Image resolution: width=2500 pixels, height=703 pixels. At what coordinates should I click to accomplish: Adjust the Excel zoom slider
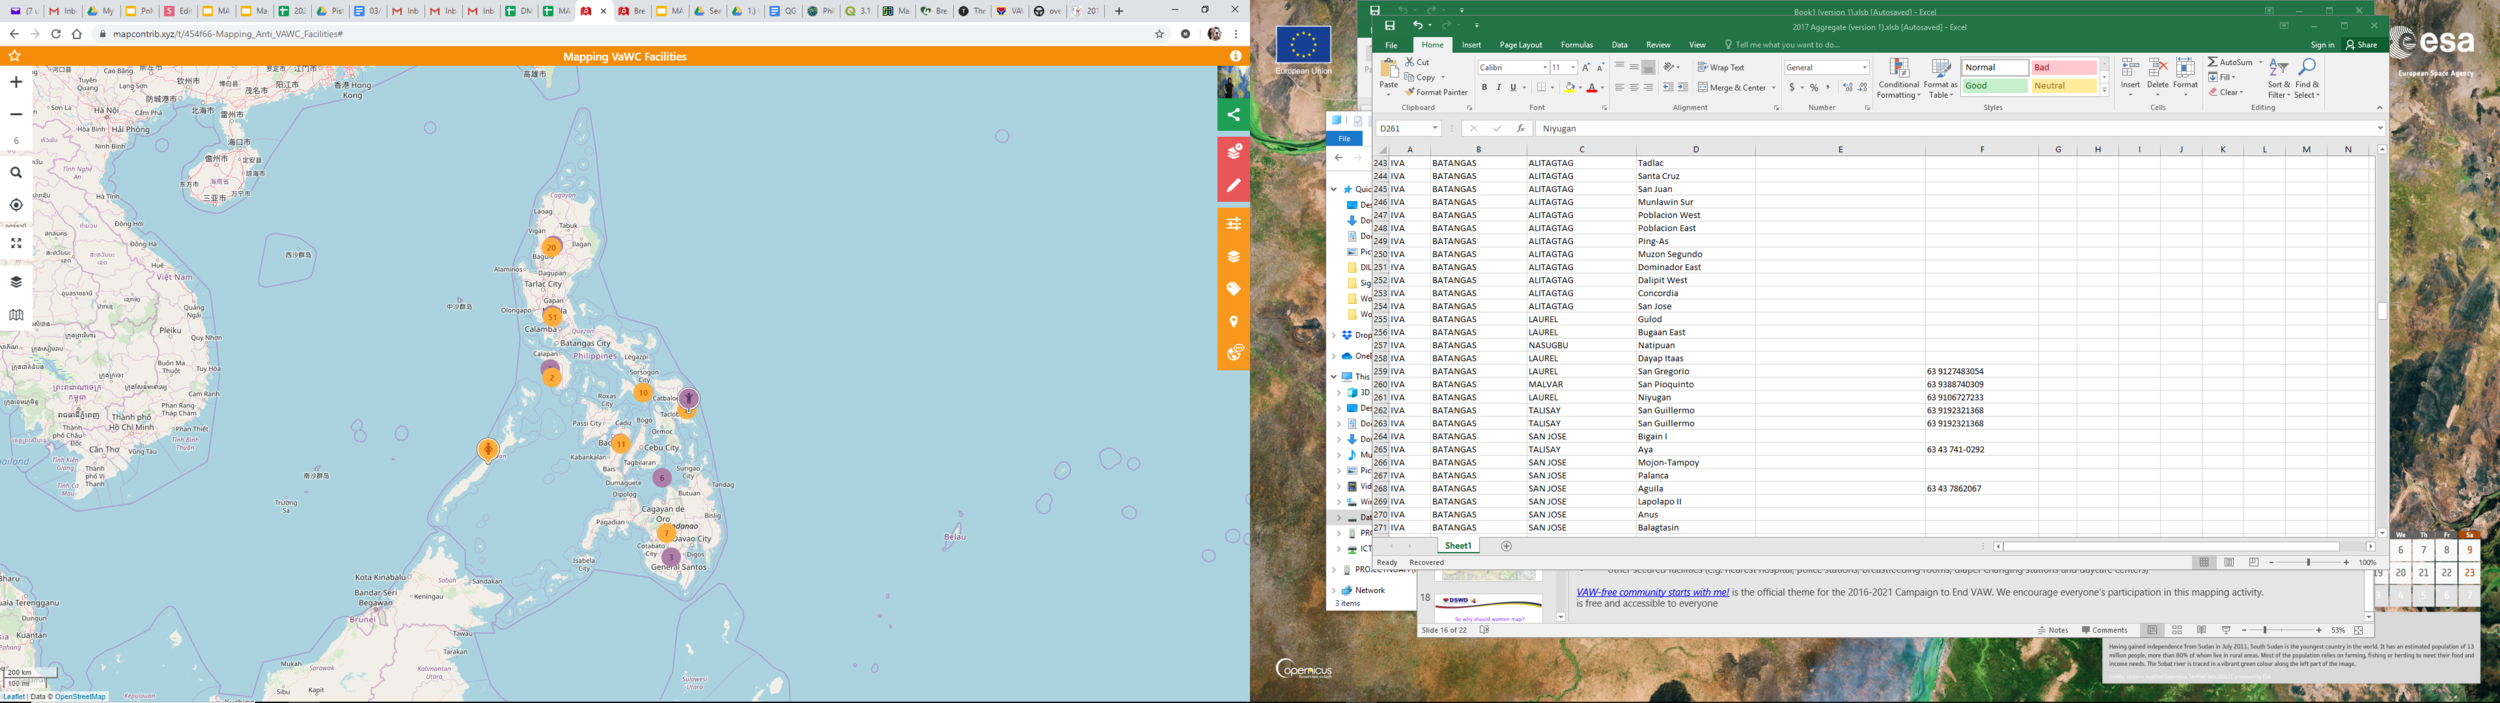click(2308, 562)
